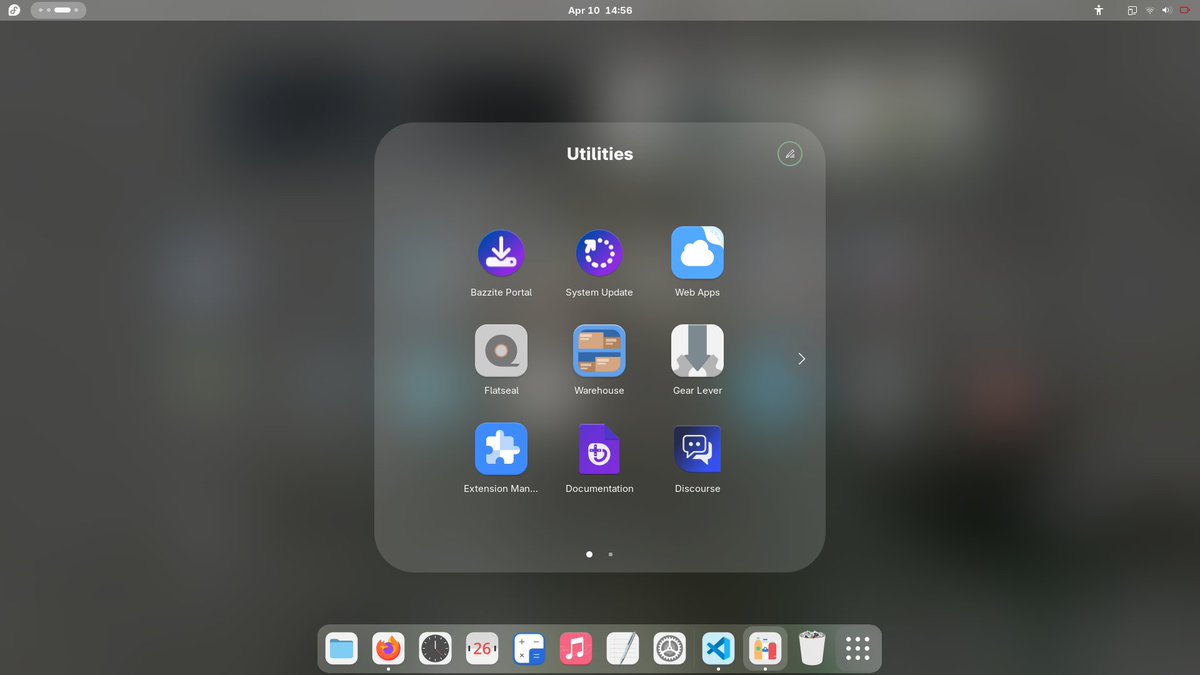Click the volume icon in top bar

1166,10
